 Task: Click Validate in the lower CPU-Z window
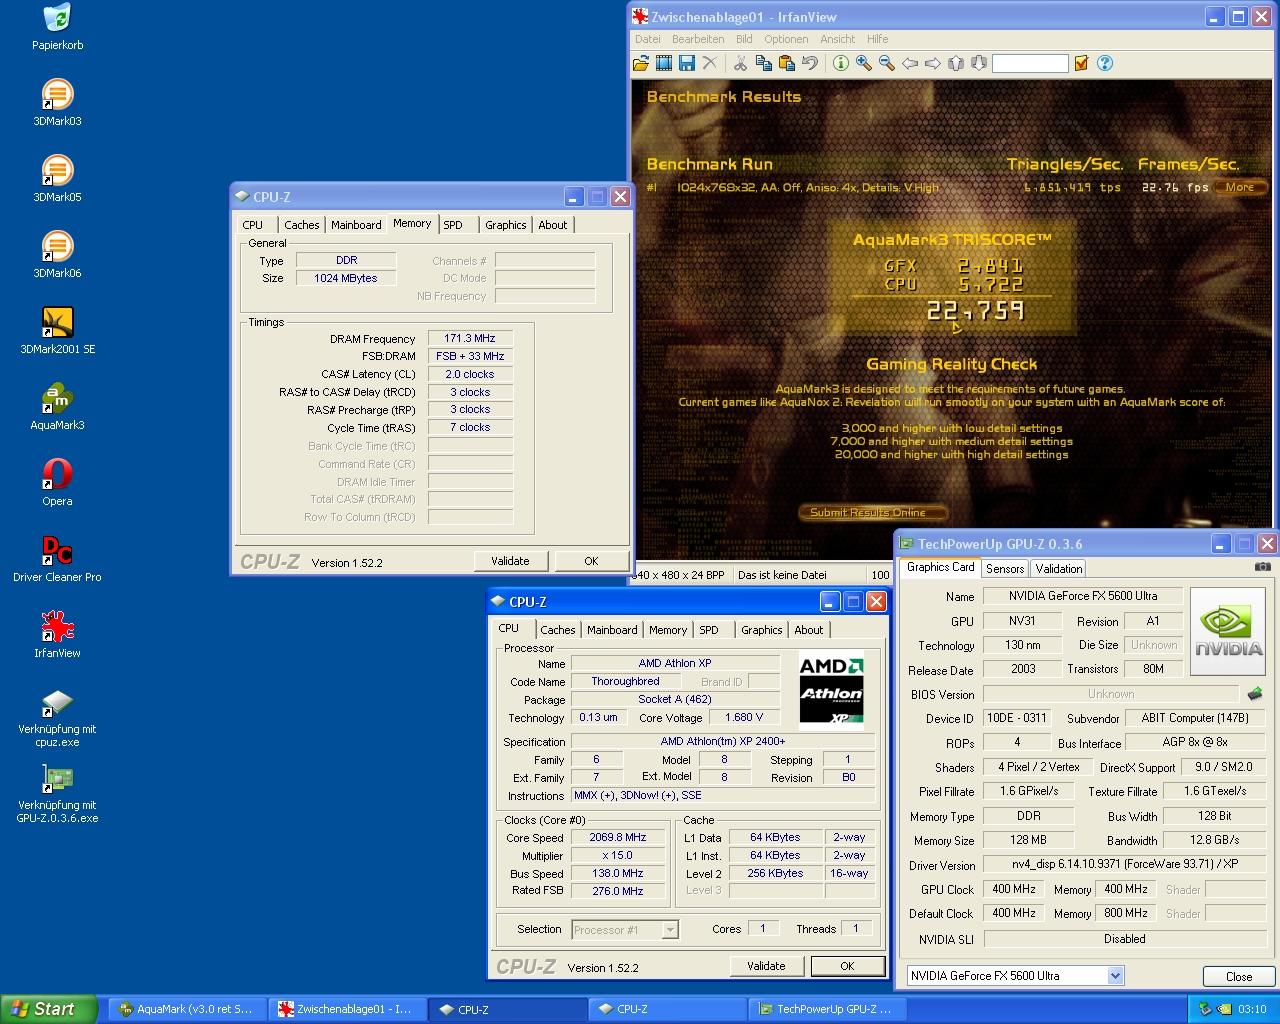(x=766, y=966)
